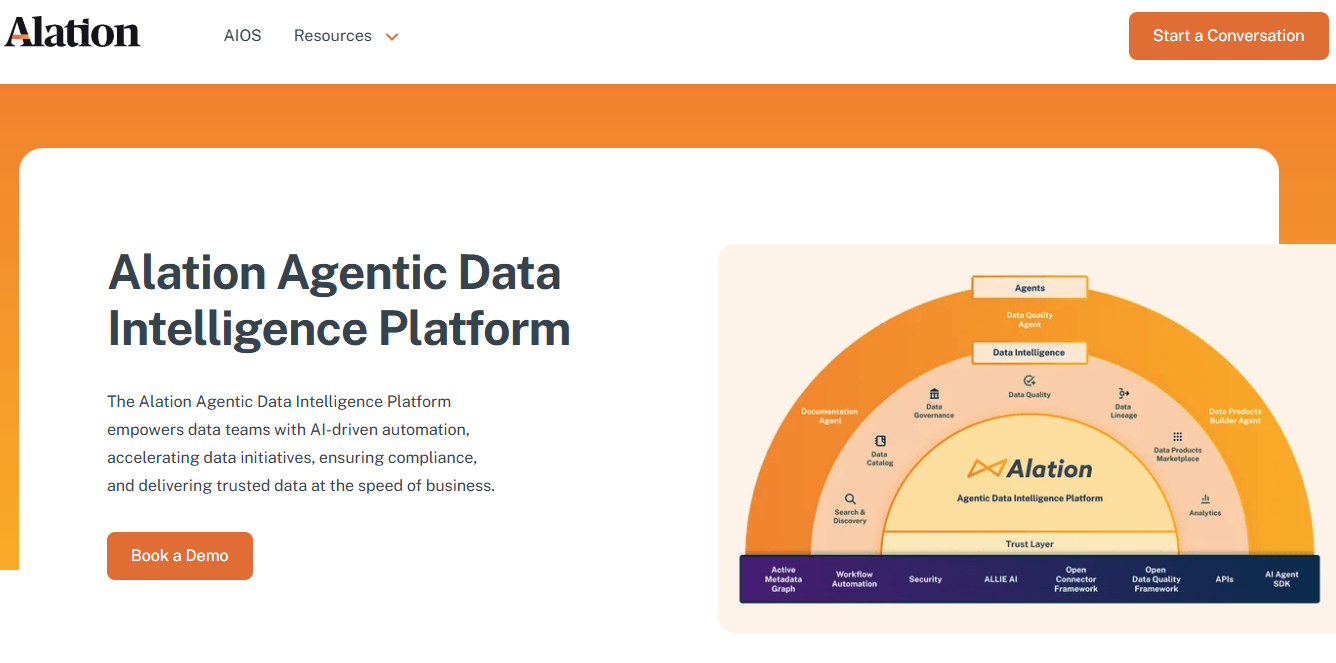The height and width of the screenshot is (663, 1336).
Task: Select the Data Lineage icon in diagram
Action: click(1123, 393)
